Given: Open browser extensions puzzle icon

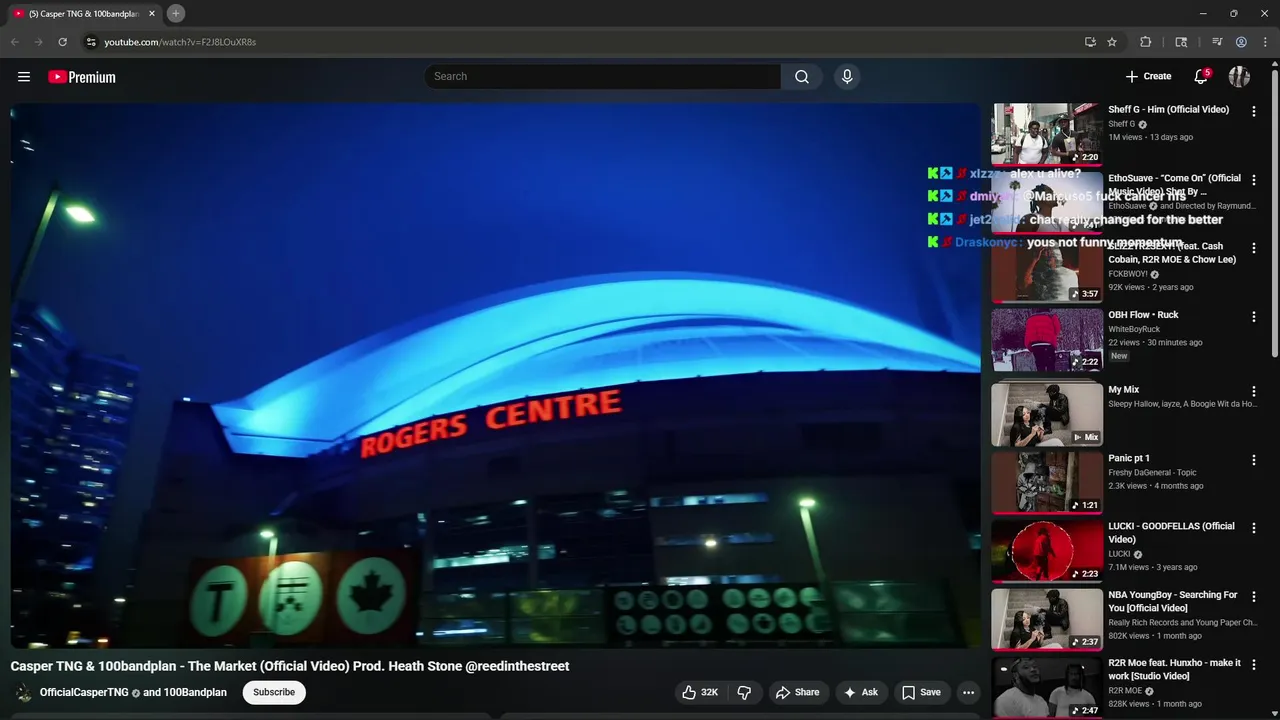Looking at the screenshot, I should point(1146,42).
